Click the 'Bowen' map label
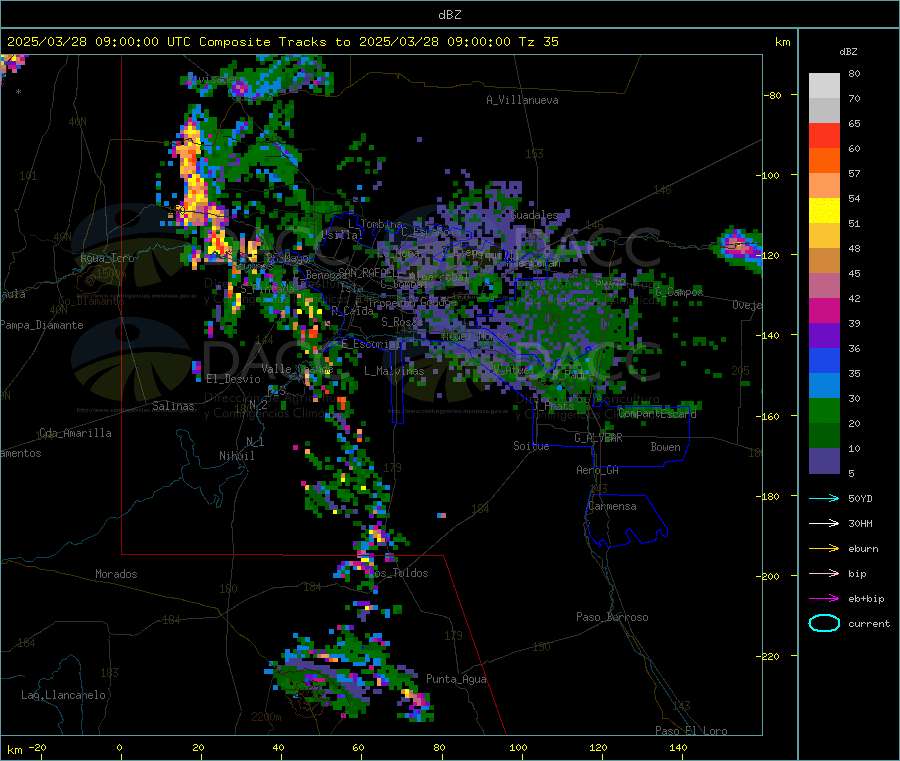The width and height of the screenshot is (900, 761). pos(666,447)
